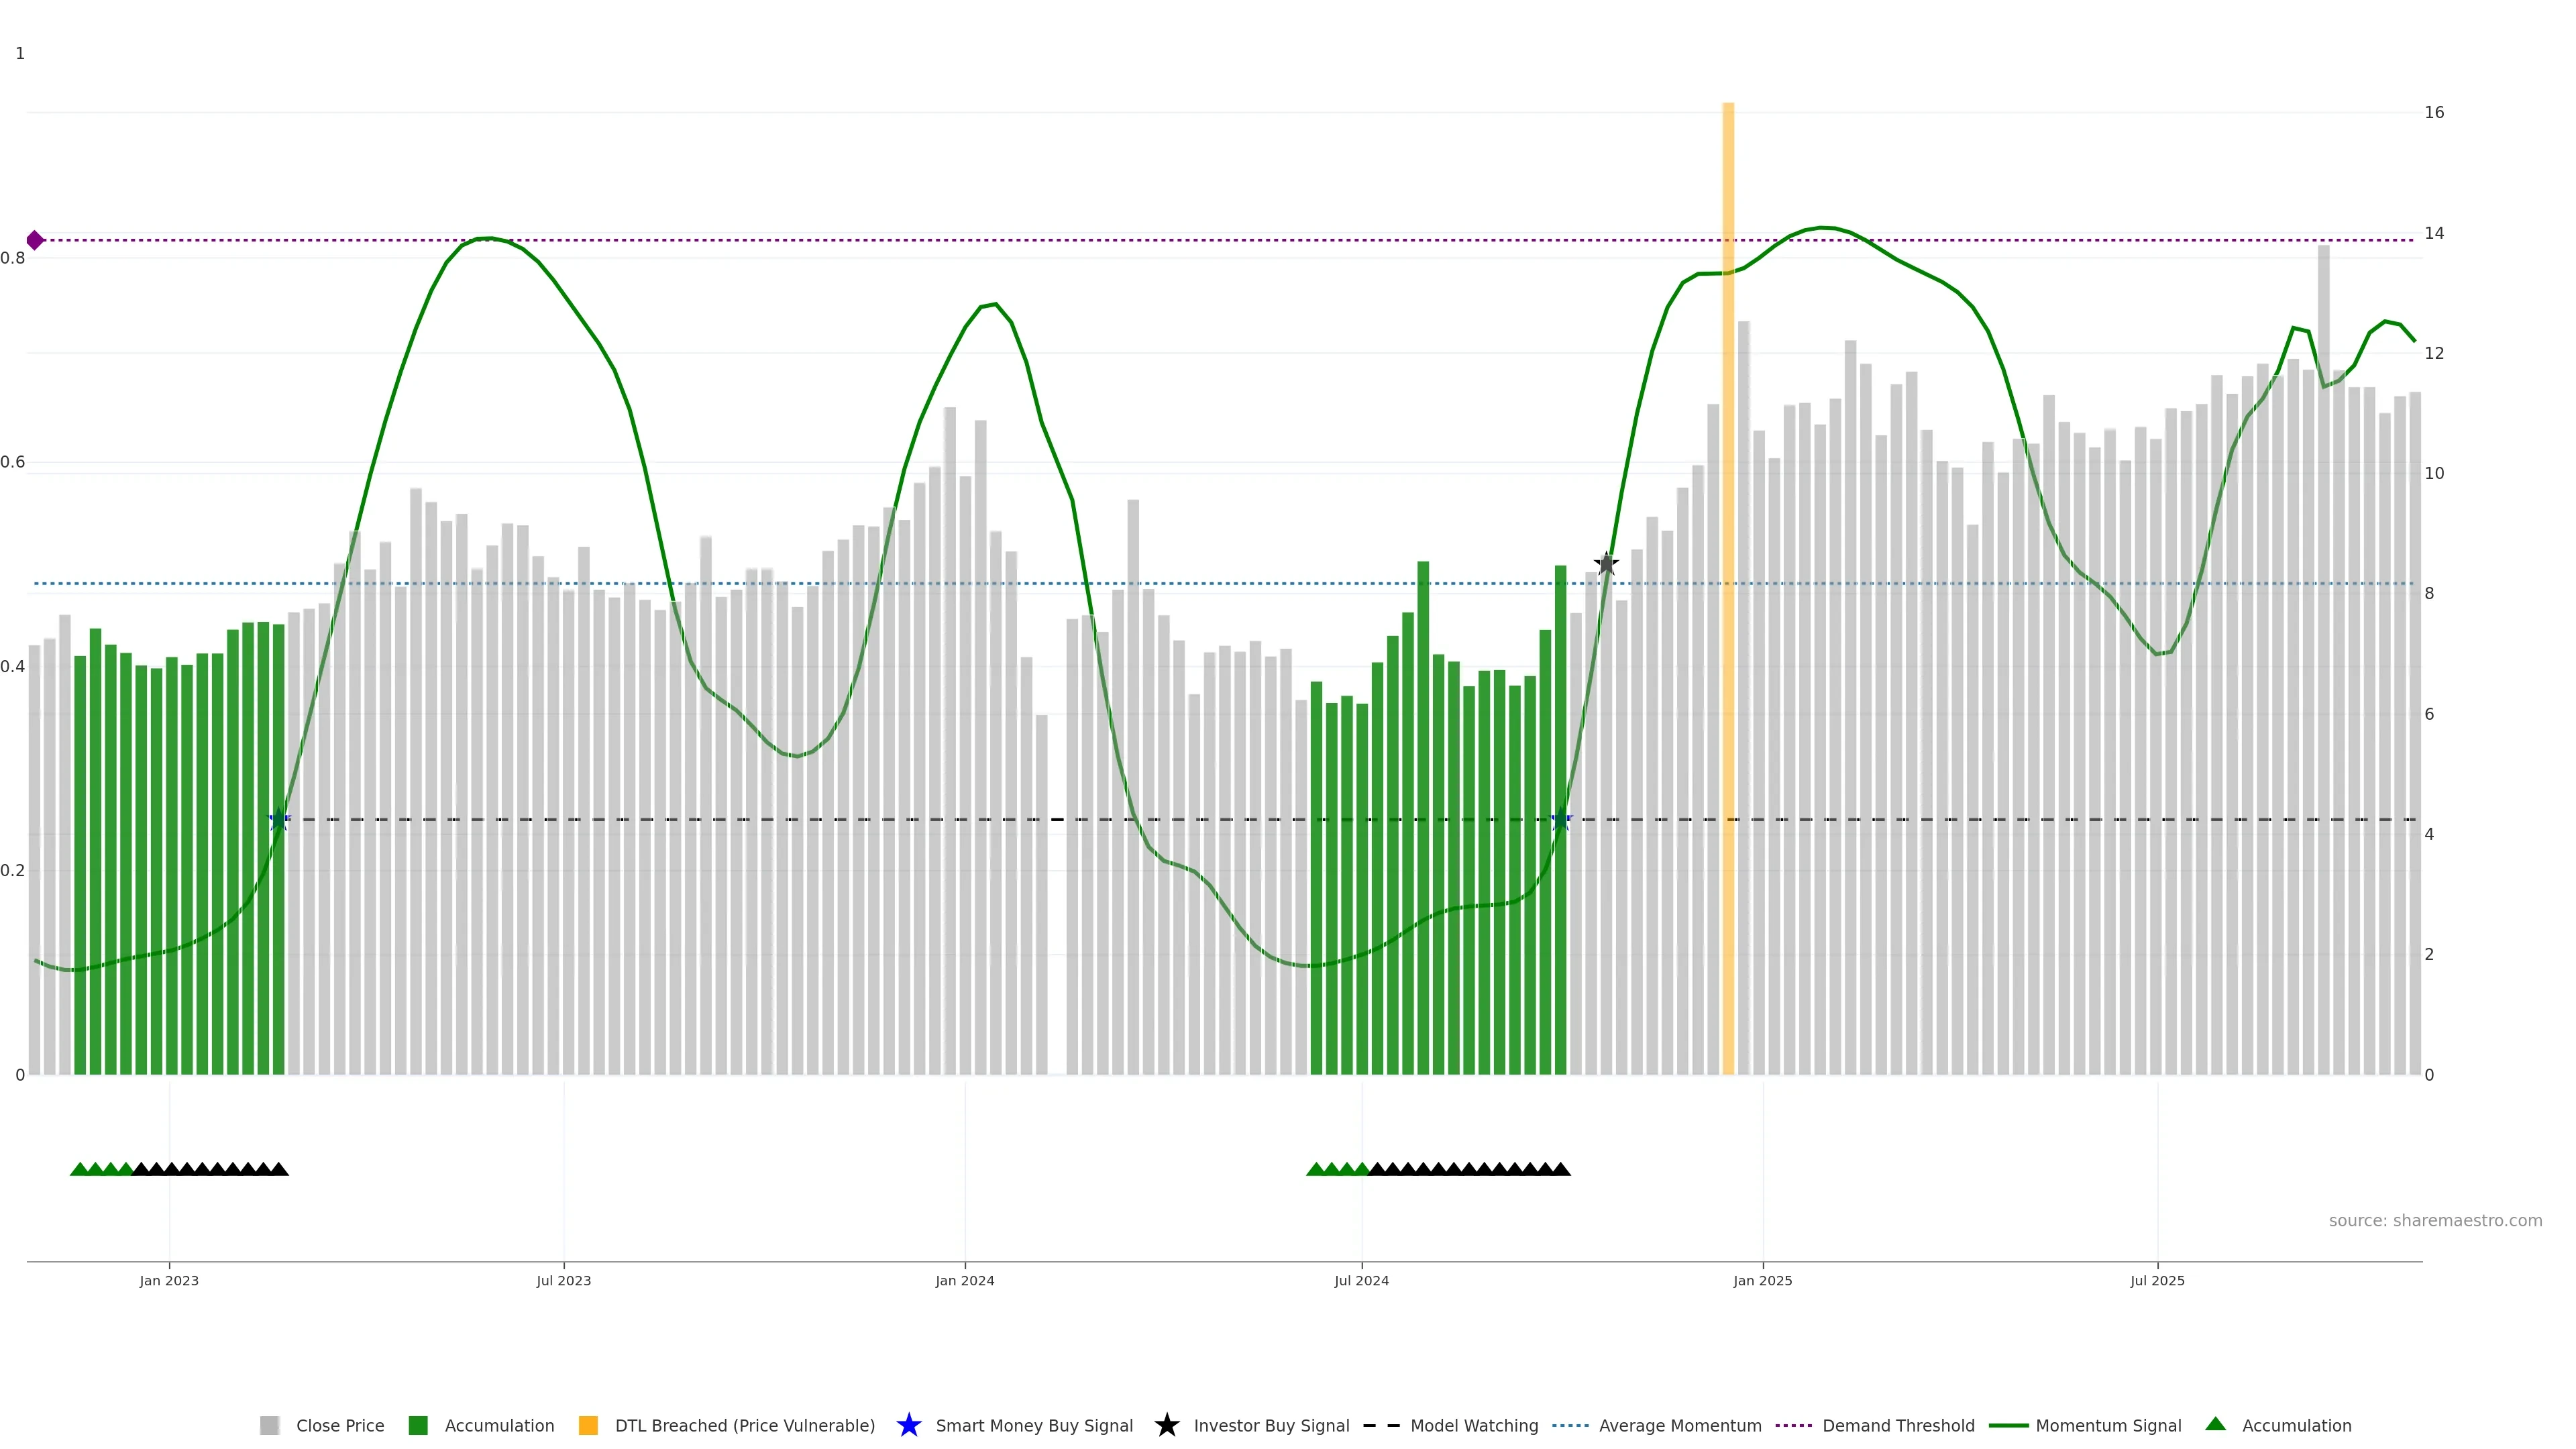Click the Jan 2024 x-axis label
The image size is (2576, 1449).
coord(964,1280)
